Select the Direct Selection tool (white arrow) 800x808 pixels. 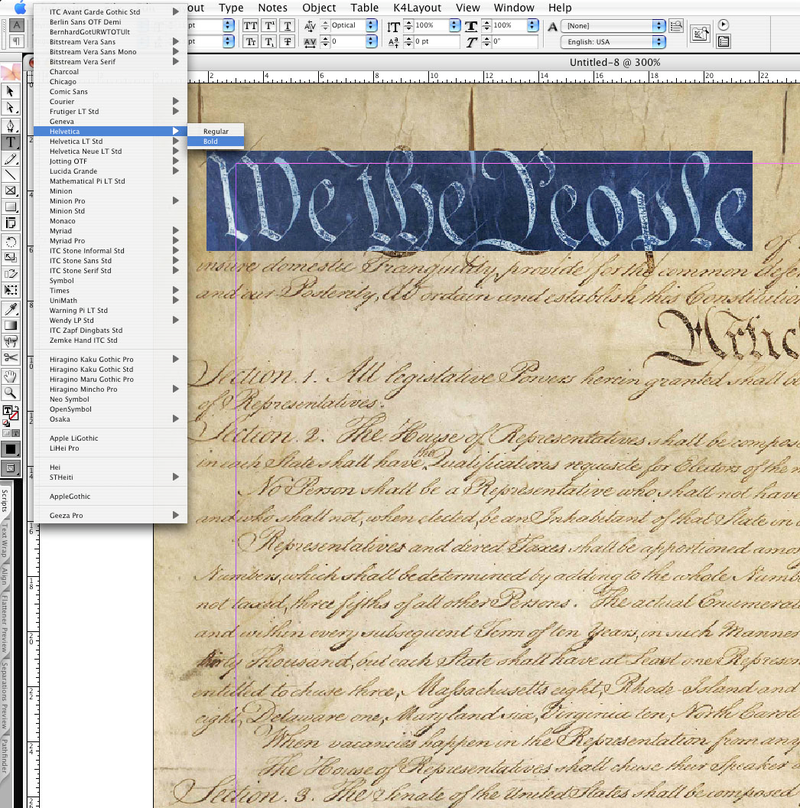pyautogui.click(x=10, y=108)
